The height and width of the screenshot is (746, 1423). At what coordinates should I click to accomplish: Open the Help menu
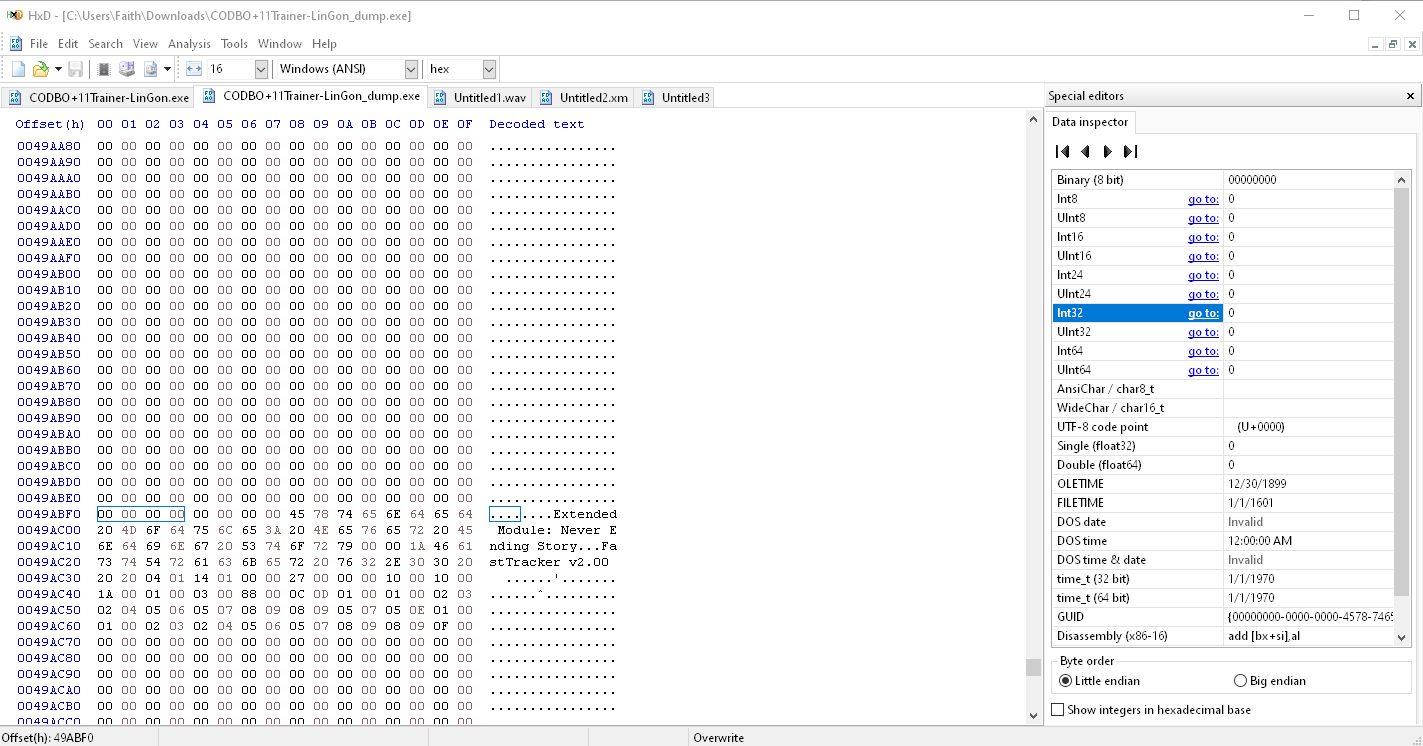pyautogui.click(x=324, y=44)
